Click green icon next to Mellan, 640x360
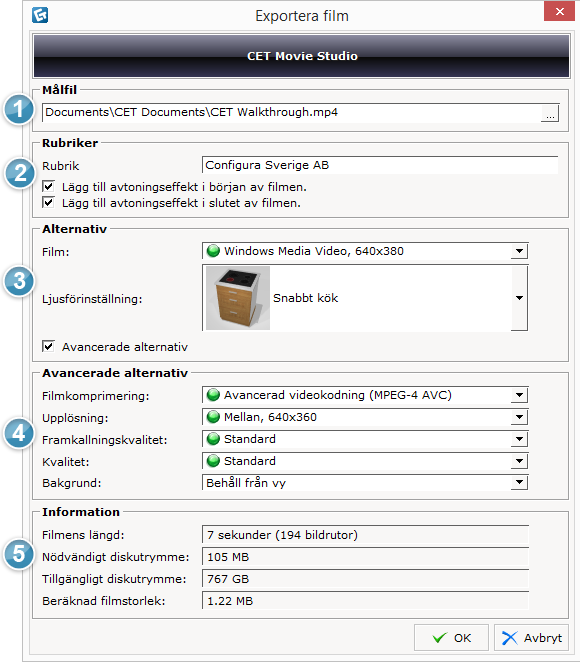The image size is (580, 662). 214,417
